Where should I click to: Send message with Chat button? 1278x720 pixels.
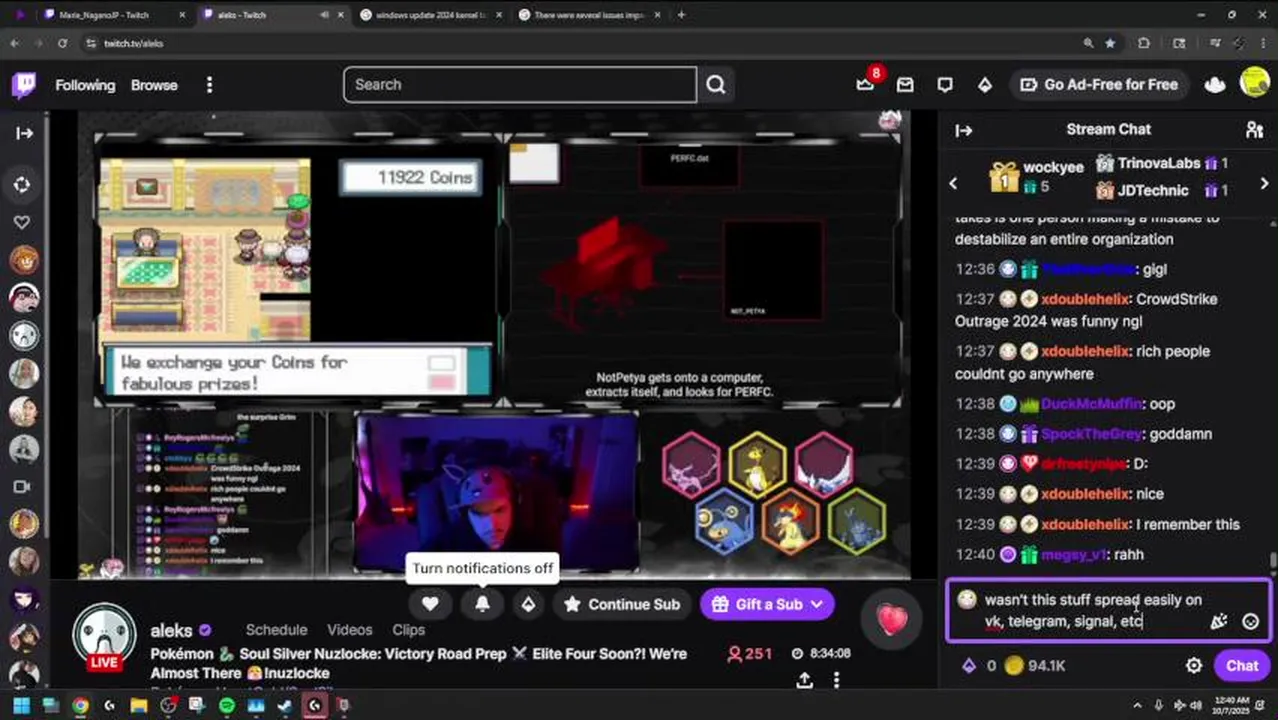coord(1242,665)
